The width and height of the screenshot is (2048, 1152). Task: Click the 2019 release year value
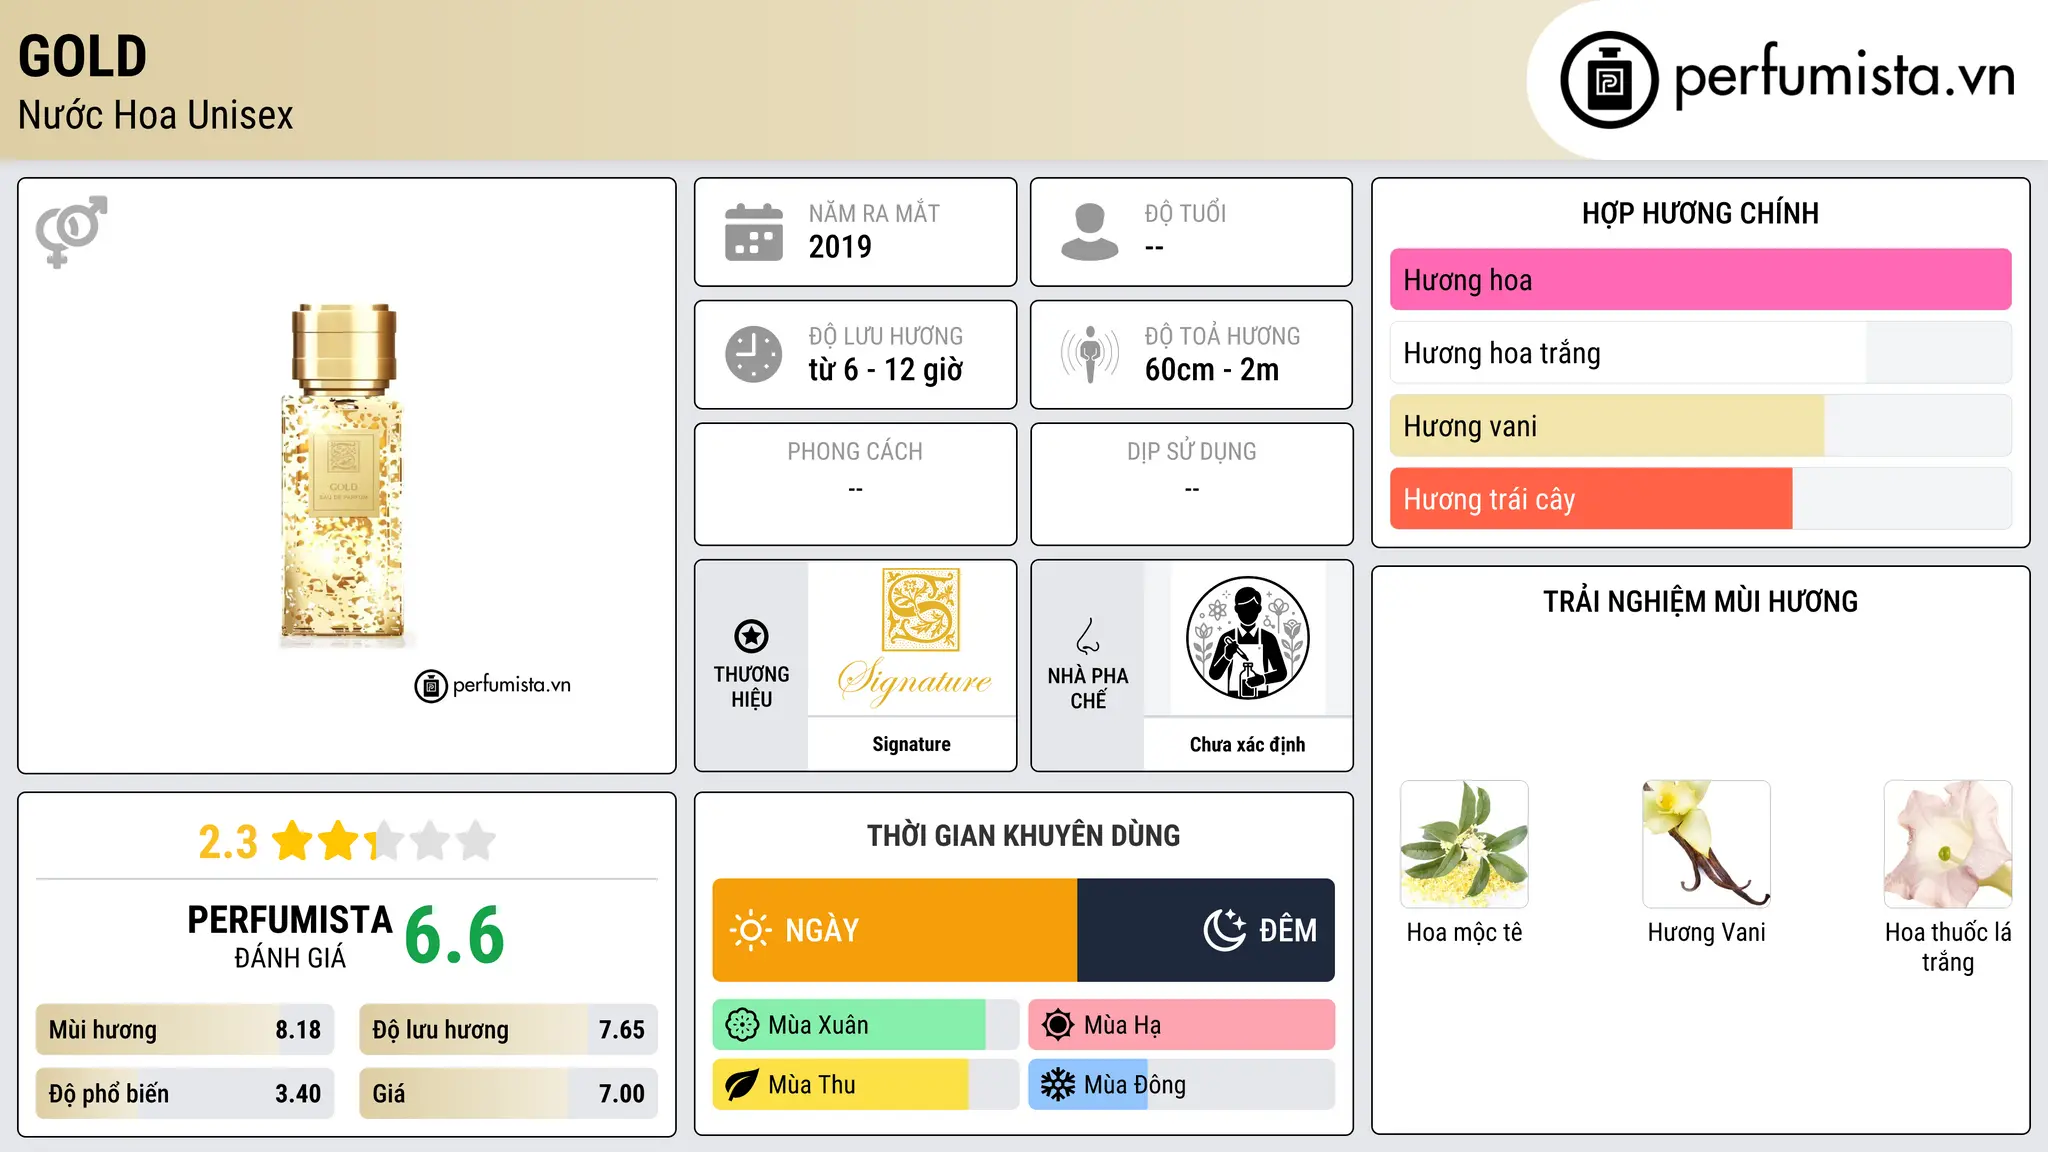[x=840, y=247]
